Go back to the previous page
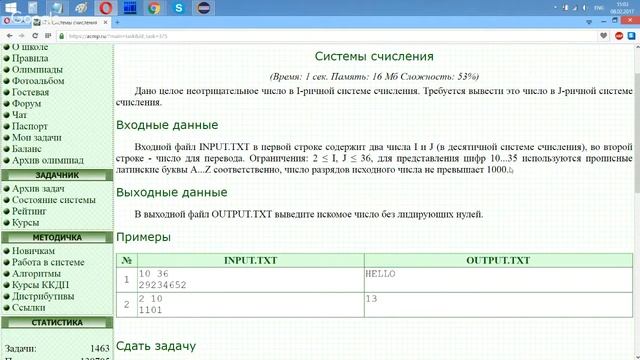The width and height of the screenshot is (640, 360). click(x=9, y=36)
